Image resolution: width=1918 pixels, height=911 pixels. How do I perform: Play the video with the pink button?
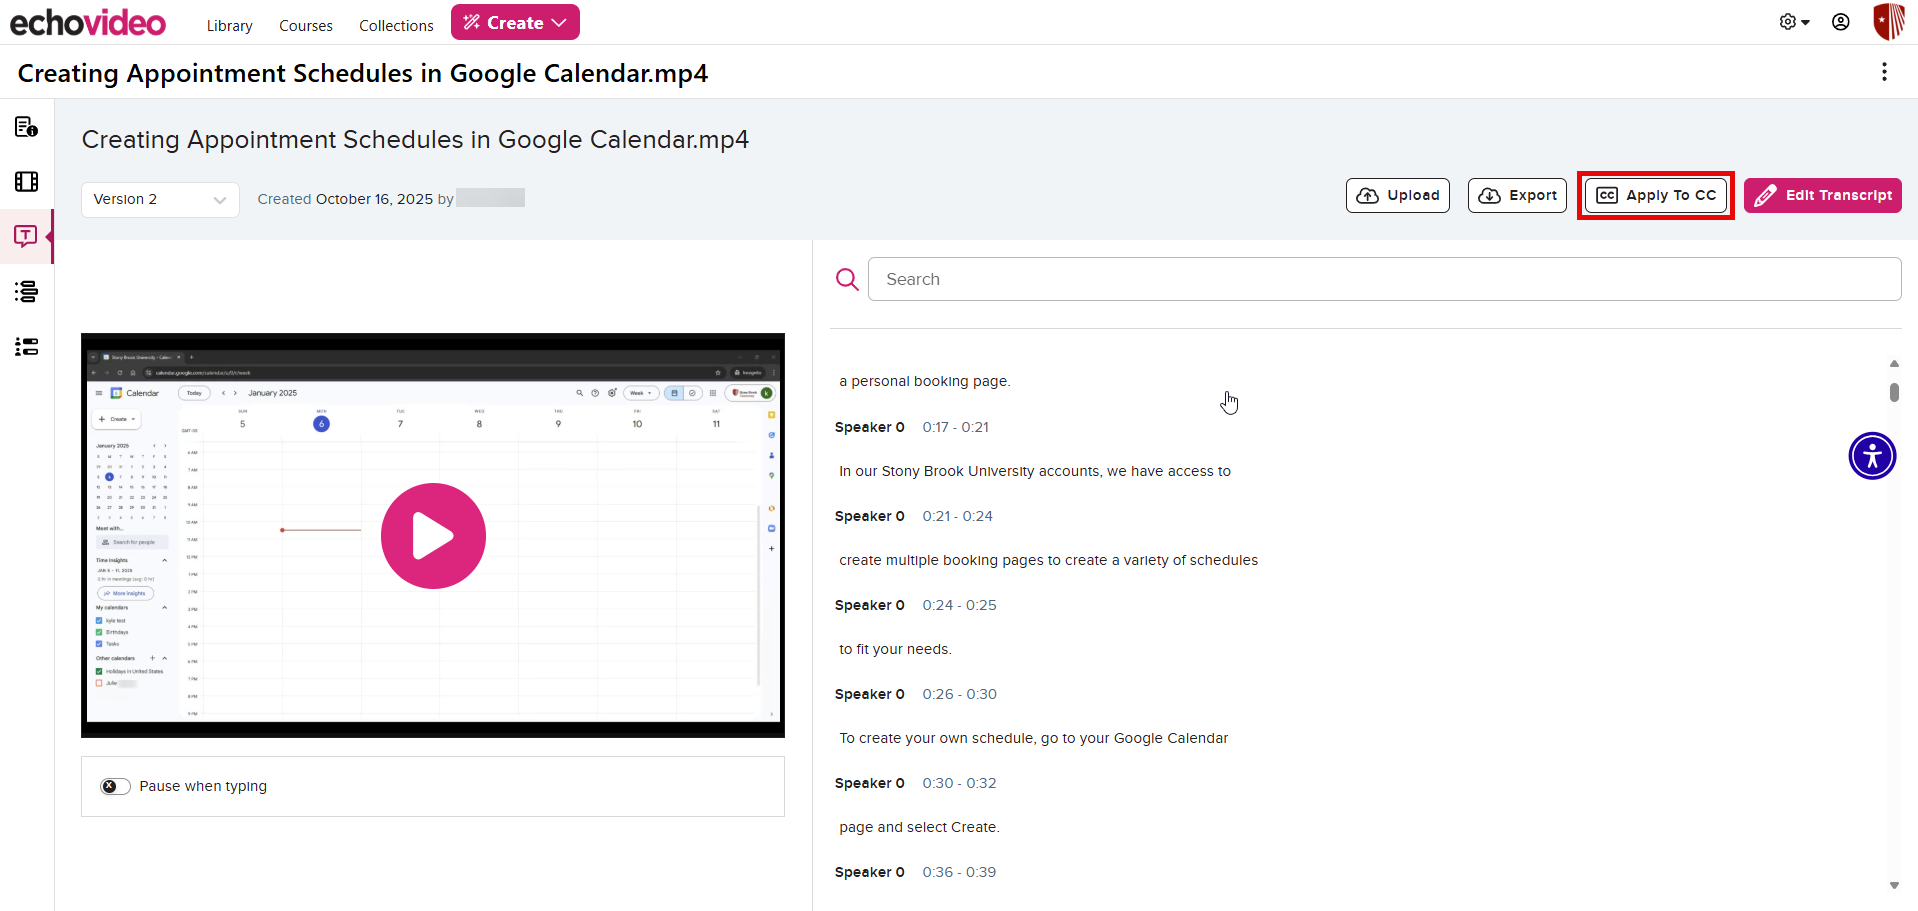point(433,536)
